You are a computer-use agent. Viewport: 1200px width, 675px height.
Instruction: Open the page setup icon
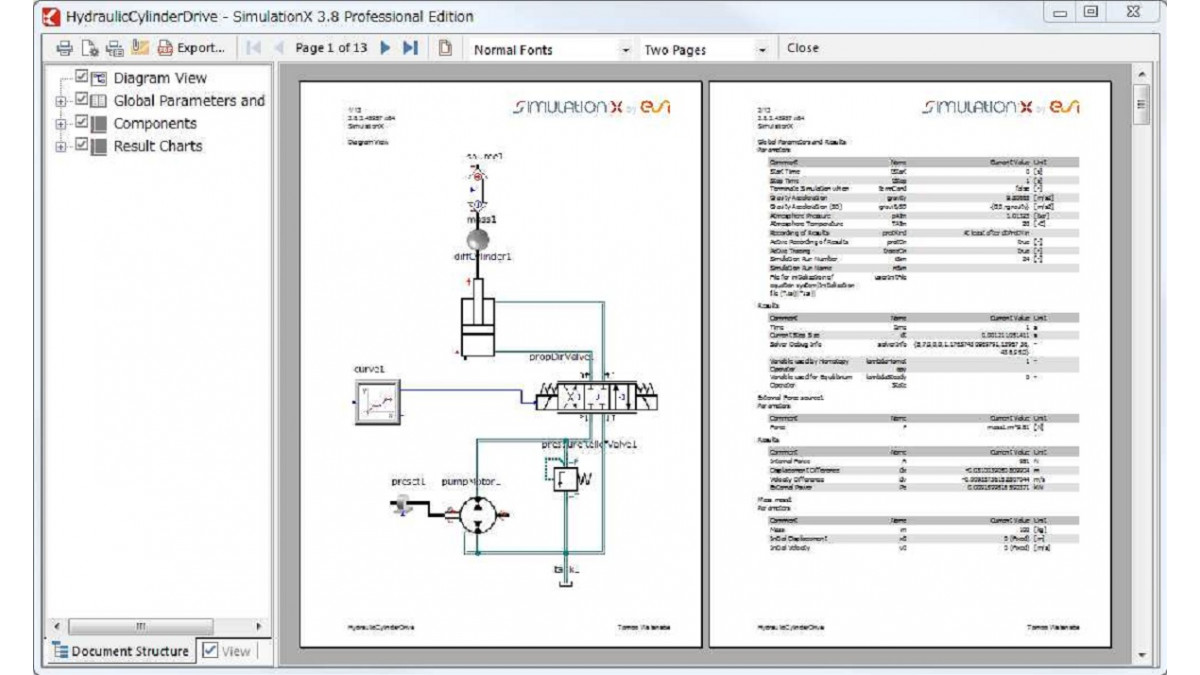90,48
